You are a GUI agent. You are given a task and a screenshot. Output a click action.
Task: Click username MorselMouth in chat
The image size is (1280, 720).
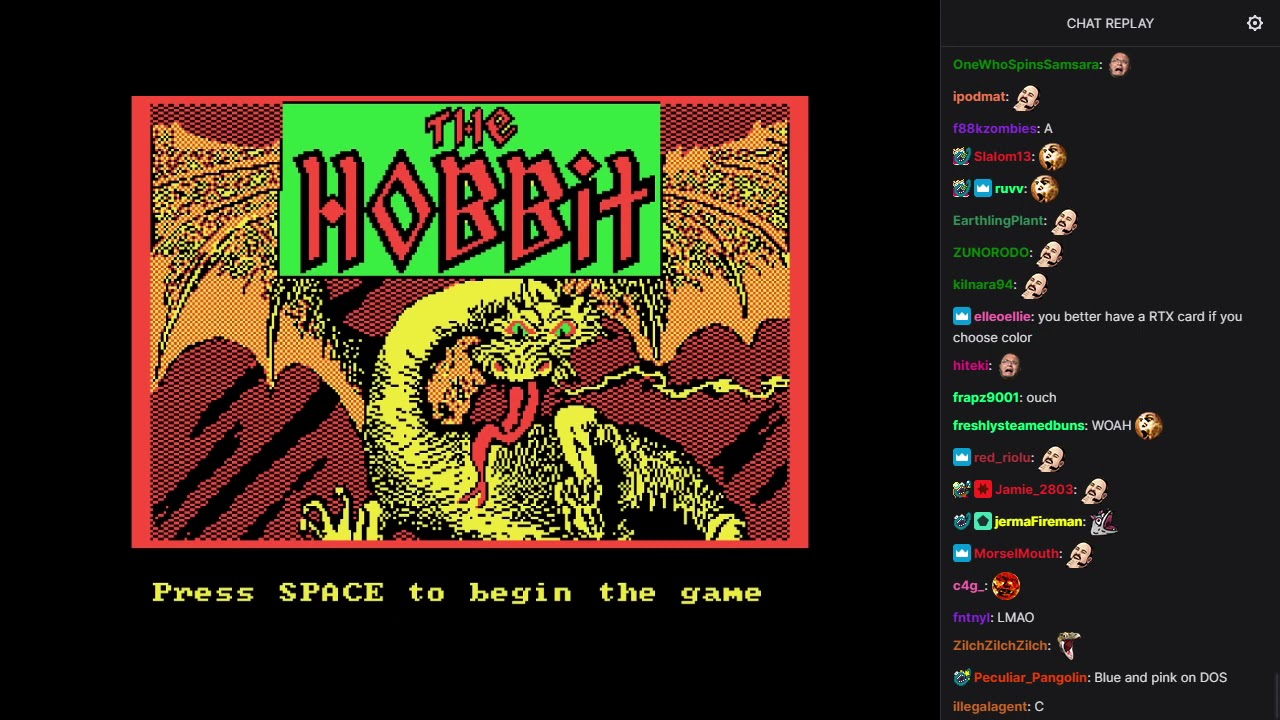[1016, 553]
